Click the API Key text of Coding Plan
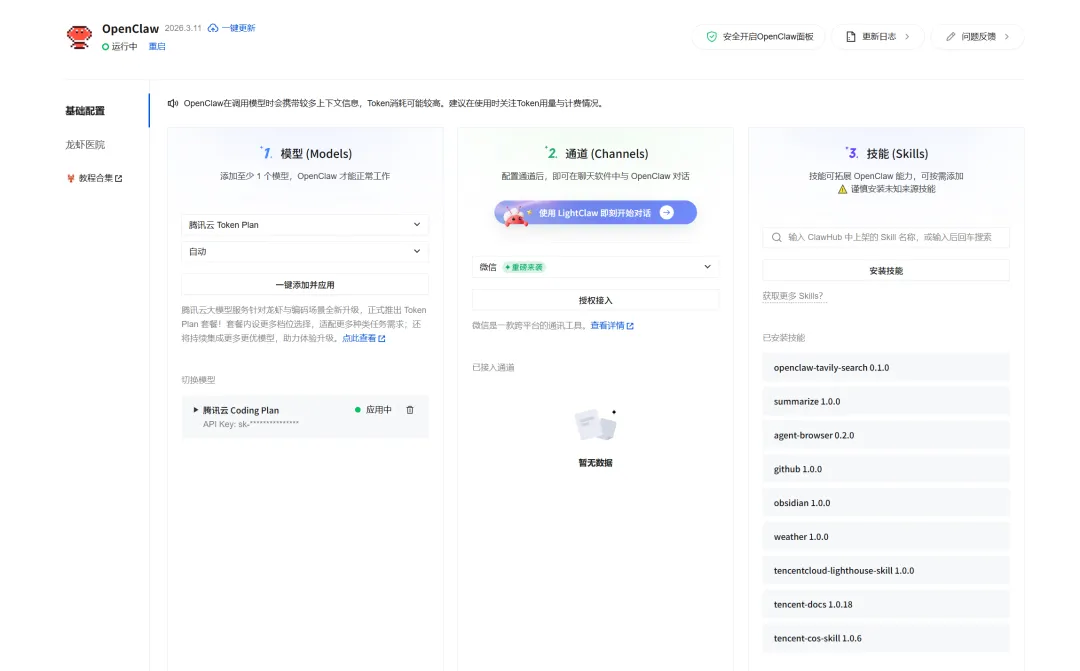 click(251, 424)
